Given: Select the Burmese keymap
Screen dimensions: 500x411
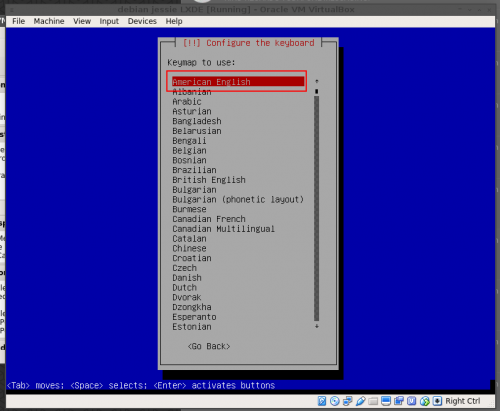Looking at the screenshot, I should (189, 209).
